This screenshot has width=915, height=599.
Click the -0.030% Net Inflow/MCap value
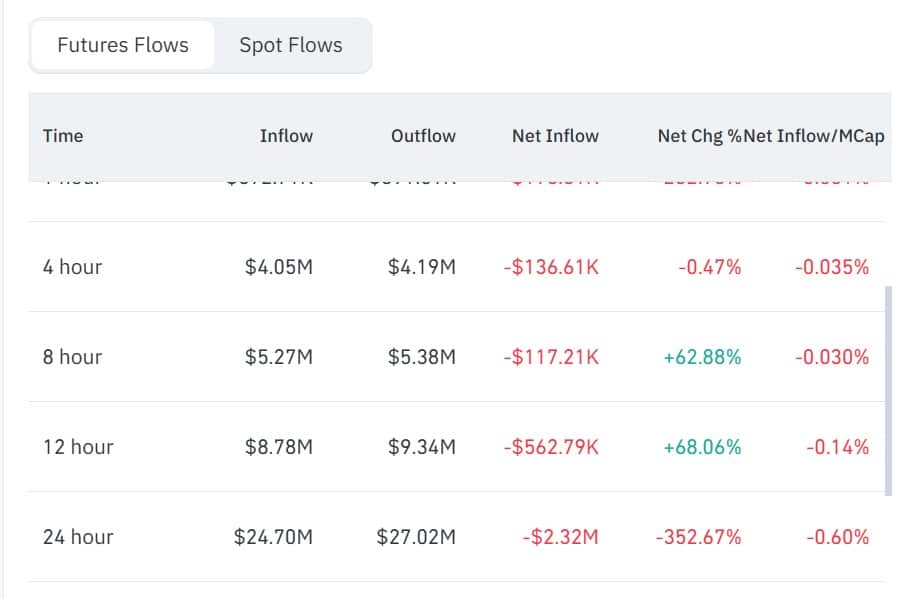click(832, 357)
